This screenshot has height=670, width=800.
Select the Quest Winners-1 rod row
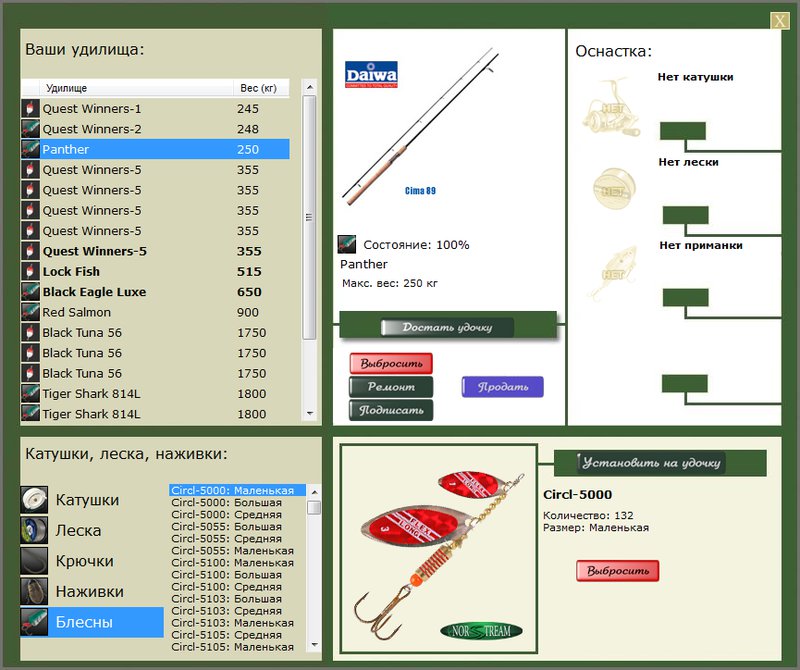(x=156, y=109)
